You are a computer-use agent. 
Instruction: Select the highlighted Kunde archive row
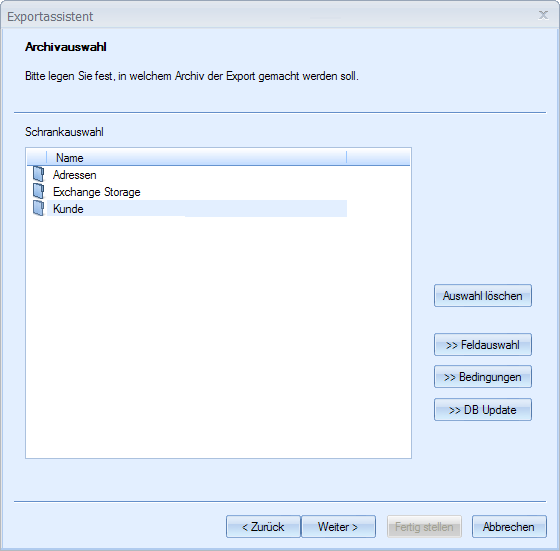(197, 209)
